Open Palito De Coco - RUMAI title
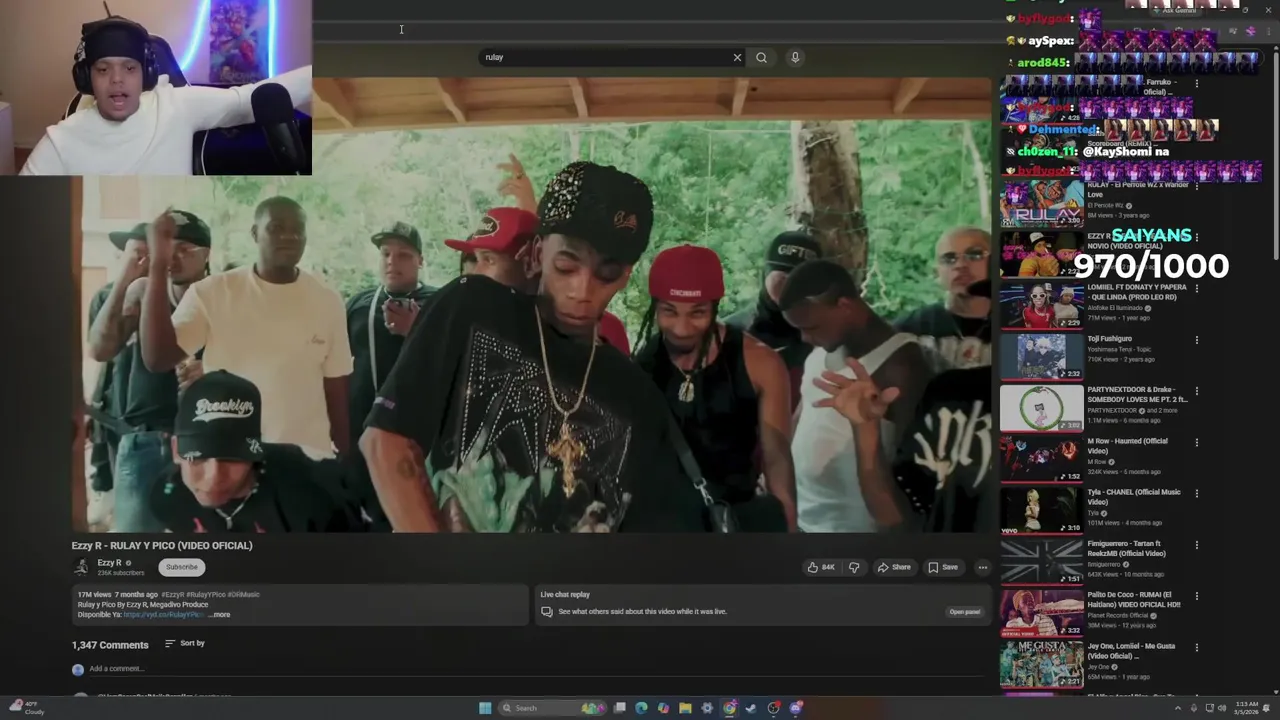The image size is (1280, 720). pos(1134,599)
